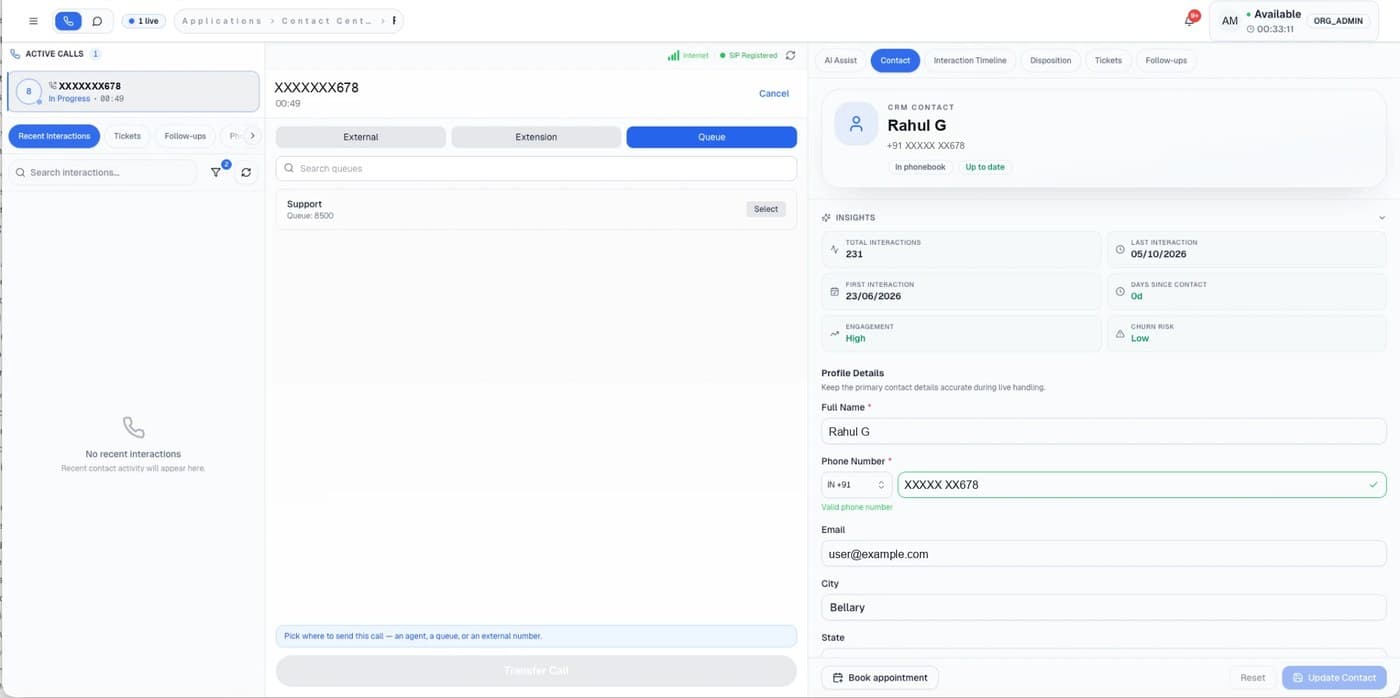Select Queue transfer type
The image size is (1400, 698).
[711, 137]
